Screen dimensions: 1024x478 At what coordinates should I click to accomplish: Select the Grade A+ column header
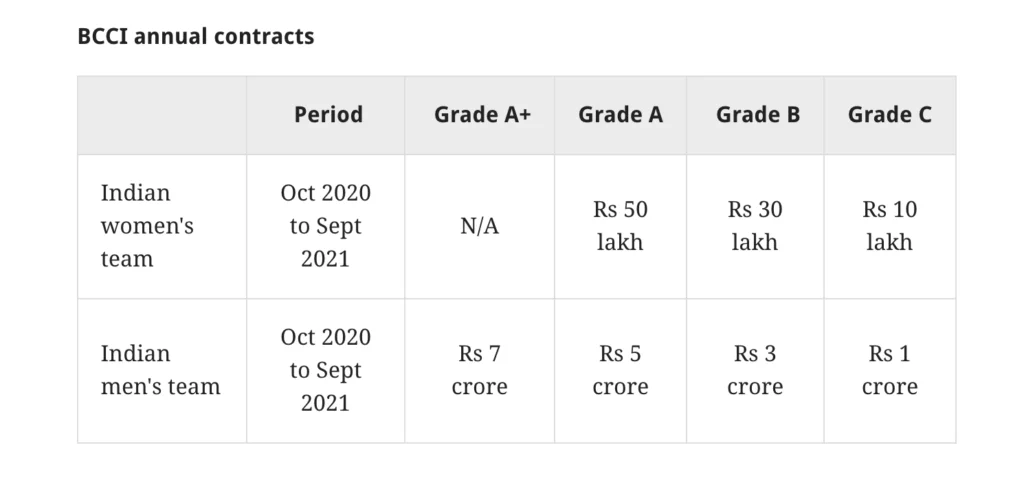click(x=483, y=115)
